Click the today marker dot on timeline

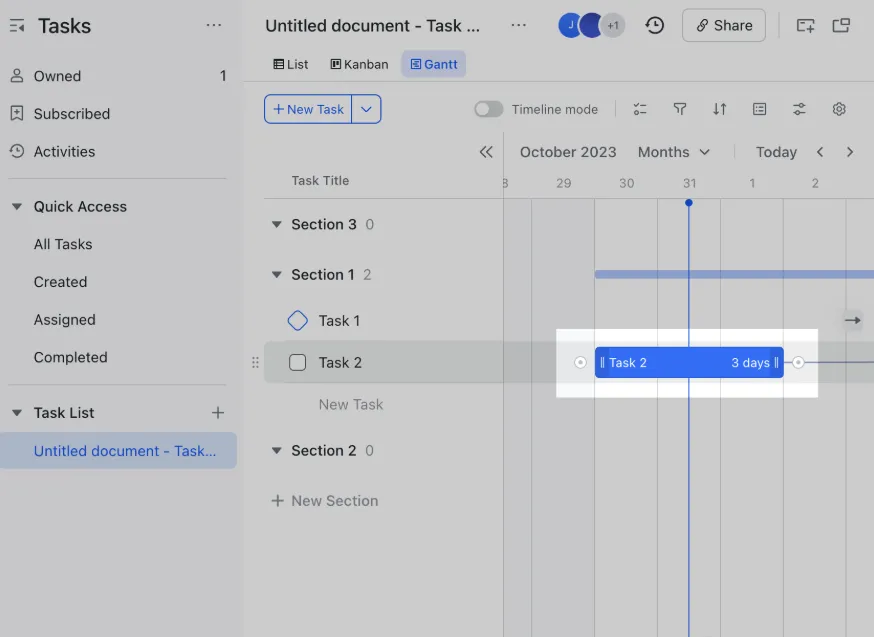[x=689, y=203]
